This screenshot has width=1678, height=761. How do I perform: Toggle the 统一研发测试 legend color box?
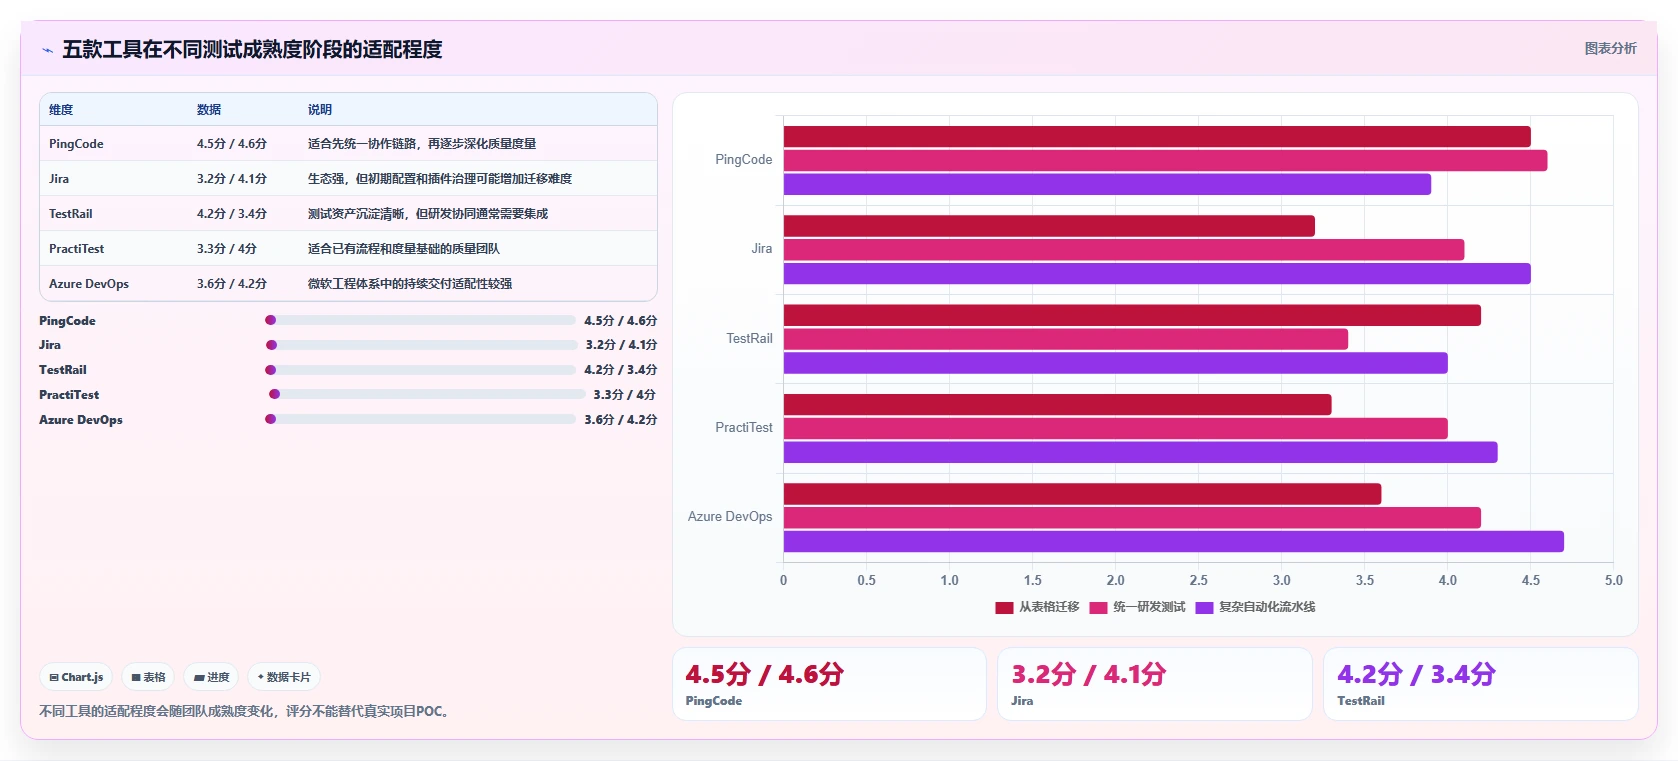point(1098,607)
